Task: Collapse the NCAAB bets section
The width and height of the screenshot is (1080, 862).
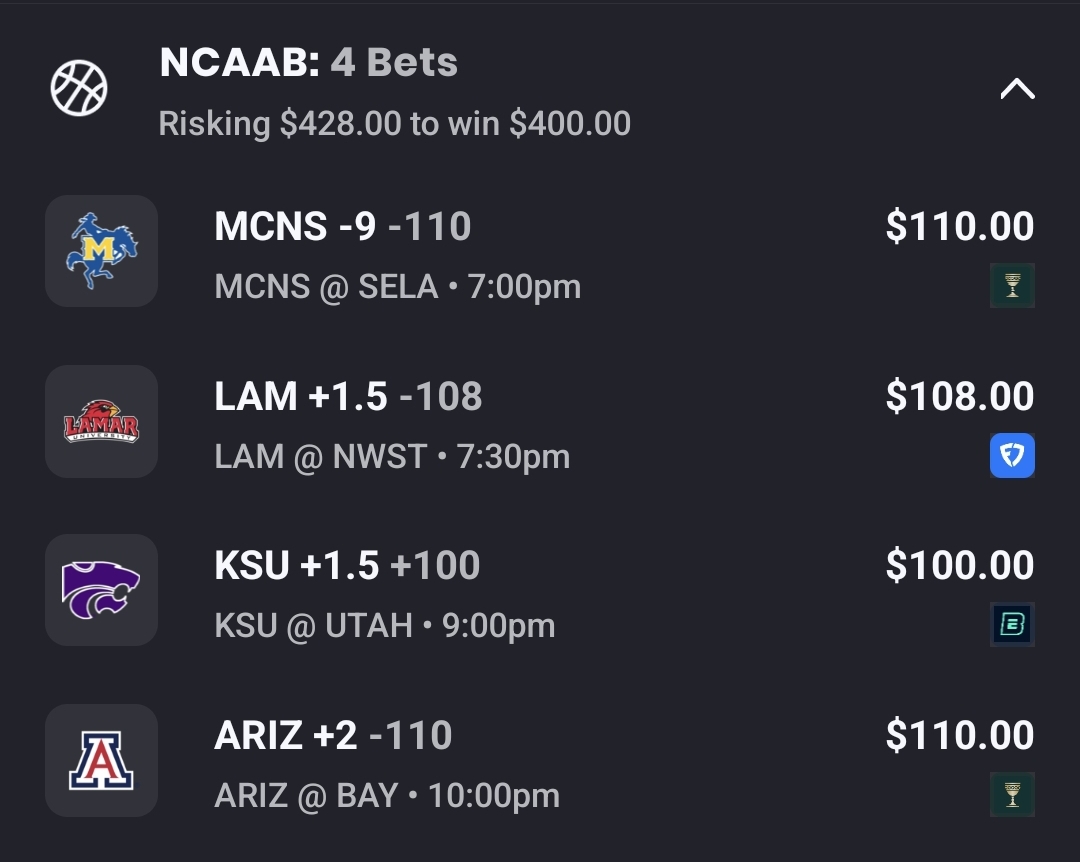Action: 1017,90
